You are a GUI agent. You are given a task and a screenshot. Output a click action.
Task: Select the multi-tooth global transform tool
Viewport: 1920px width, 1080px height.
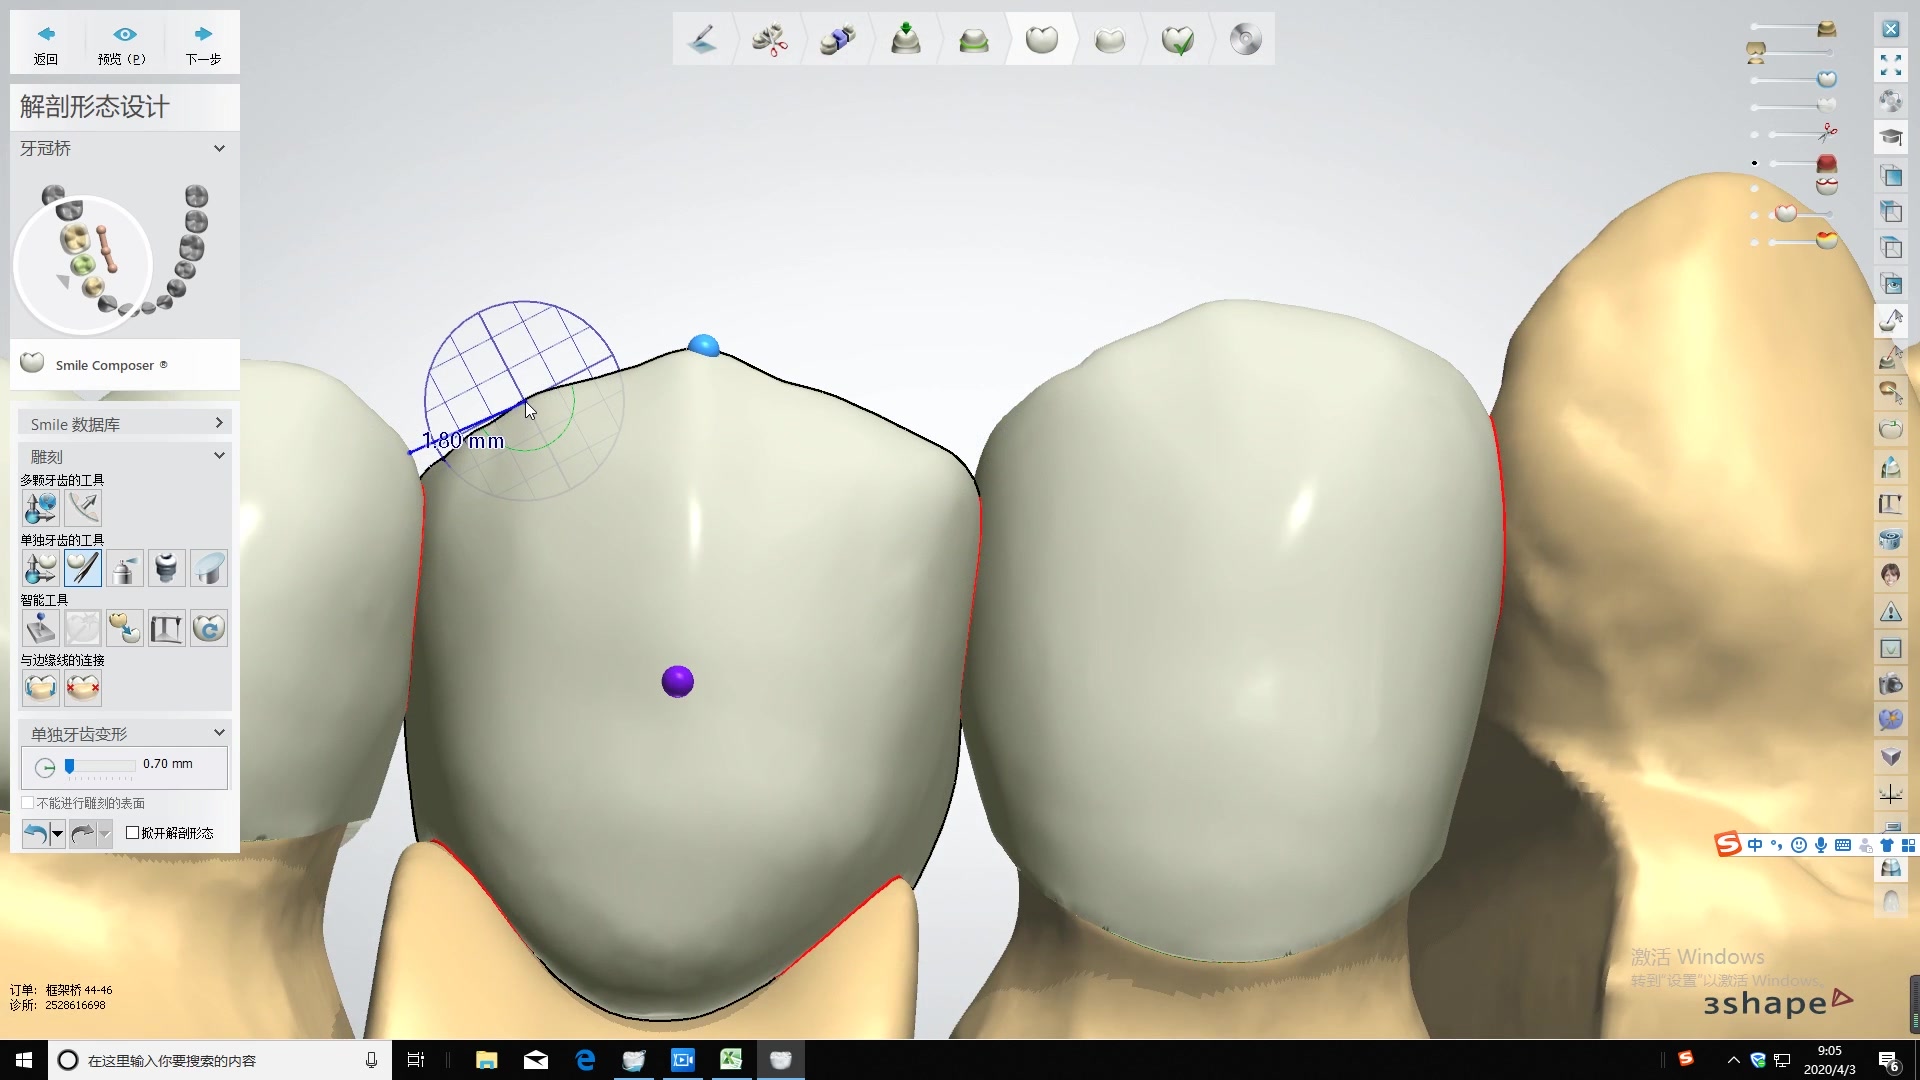[x=40, y=508]
